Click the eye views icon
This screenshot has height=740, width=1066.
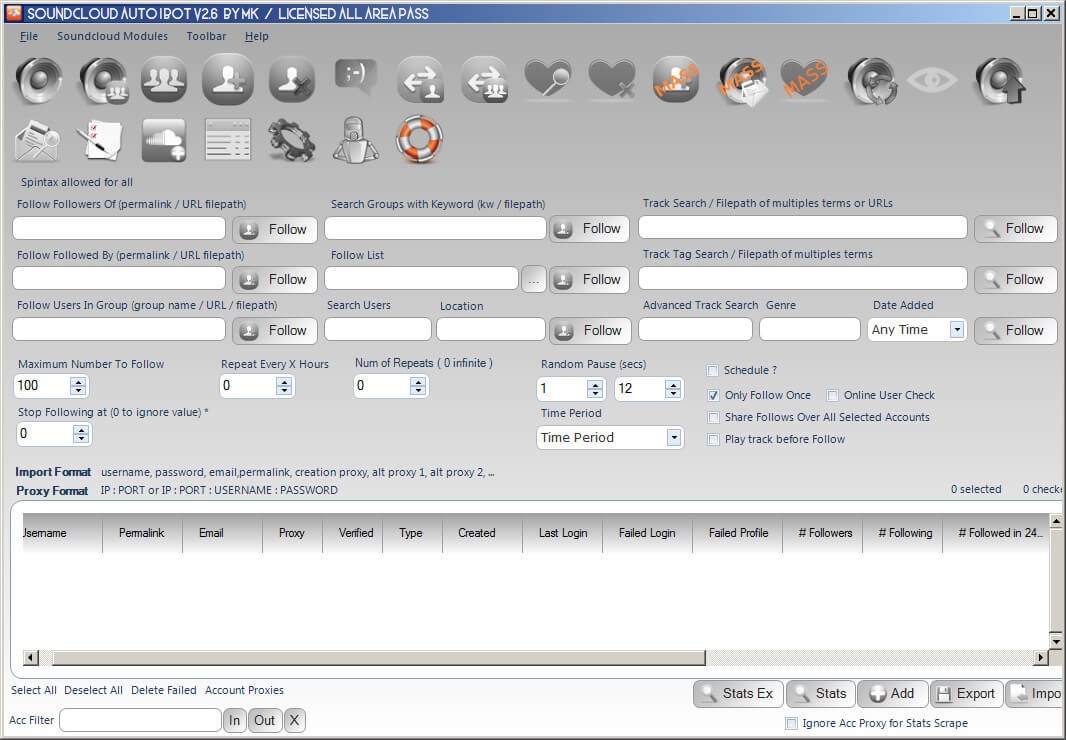(932, 80)
